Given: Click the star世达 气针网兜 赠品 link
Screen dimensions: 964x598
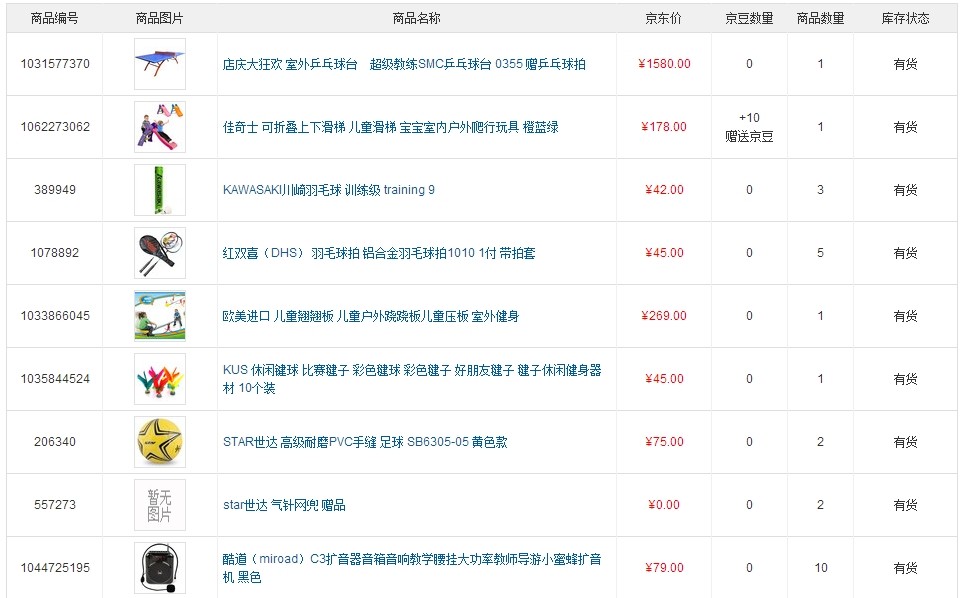Looking at the screenshot, I should point(284,505).
